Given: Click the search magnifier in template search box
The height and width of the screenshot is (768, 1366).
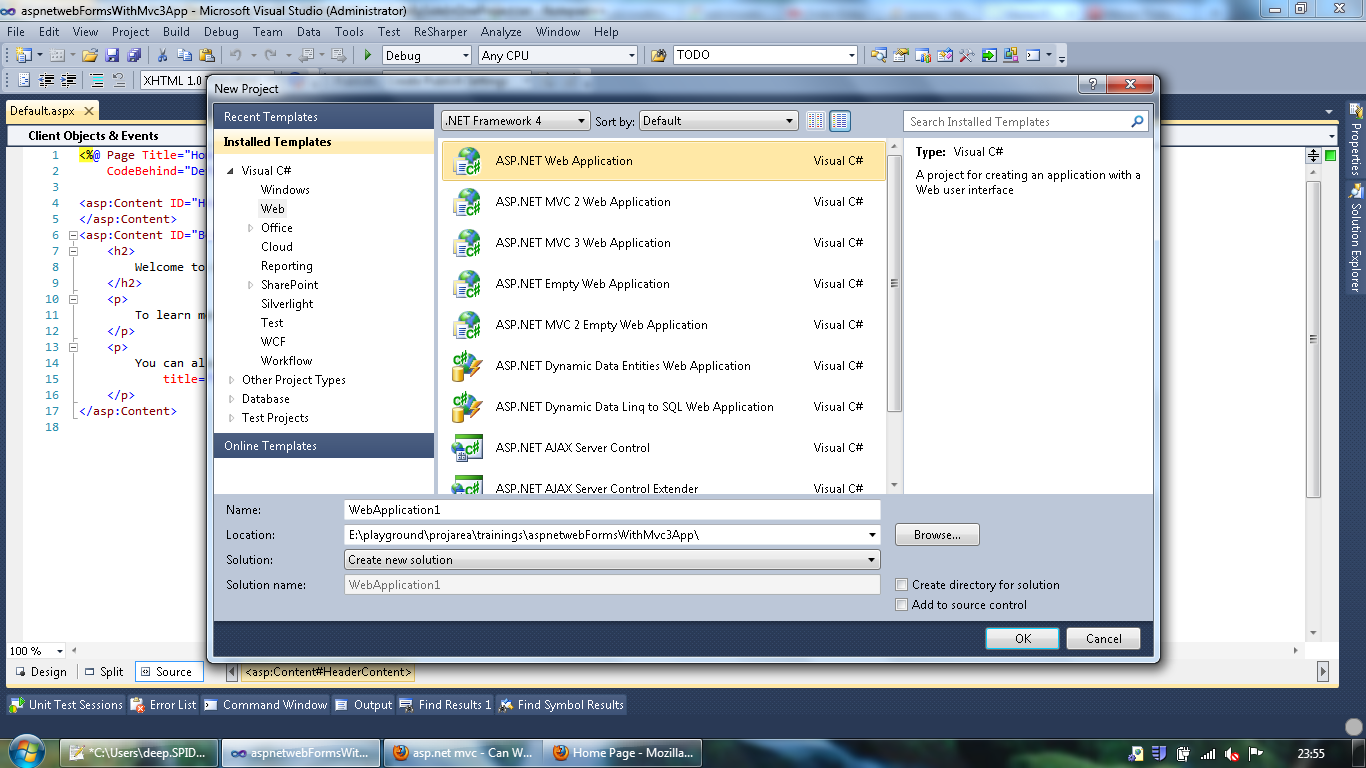Looking at the screenshot, I should [1137, 121].
